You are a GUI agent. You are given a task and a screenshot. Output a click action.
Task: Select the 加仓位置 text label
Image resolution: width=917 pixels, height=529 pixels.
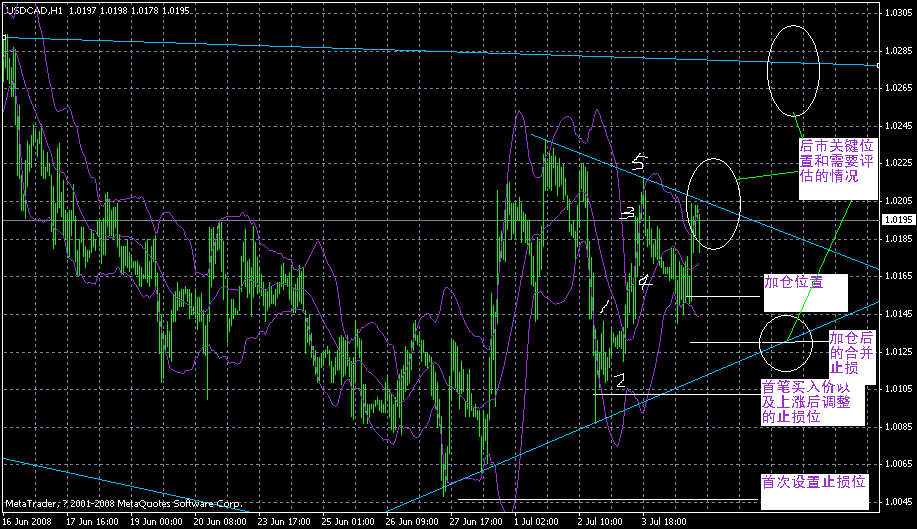tap(805, 292)
